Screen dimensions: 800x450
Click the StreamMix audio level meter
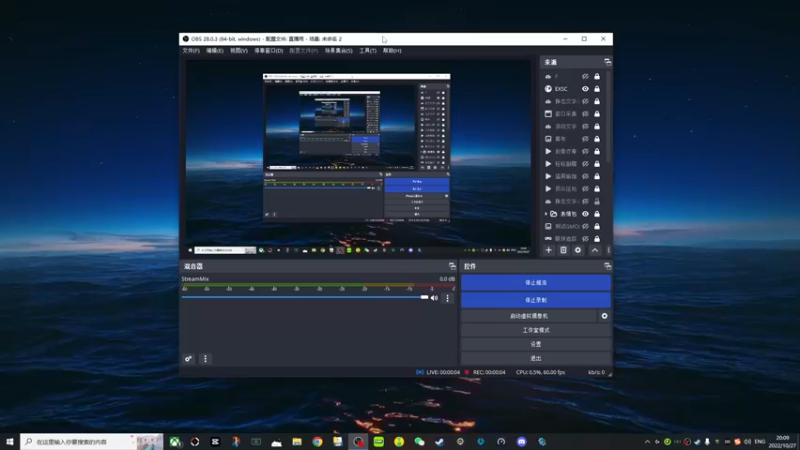point(318,285)
